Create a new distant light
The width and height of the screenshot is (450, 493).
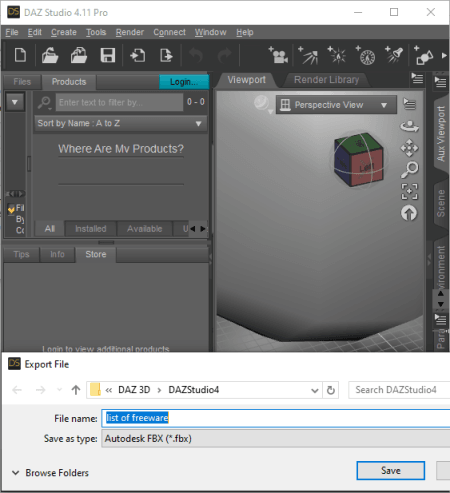(308, 55)
